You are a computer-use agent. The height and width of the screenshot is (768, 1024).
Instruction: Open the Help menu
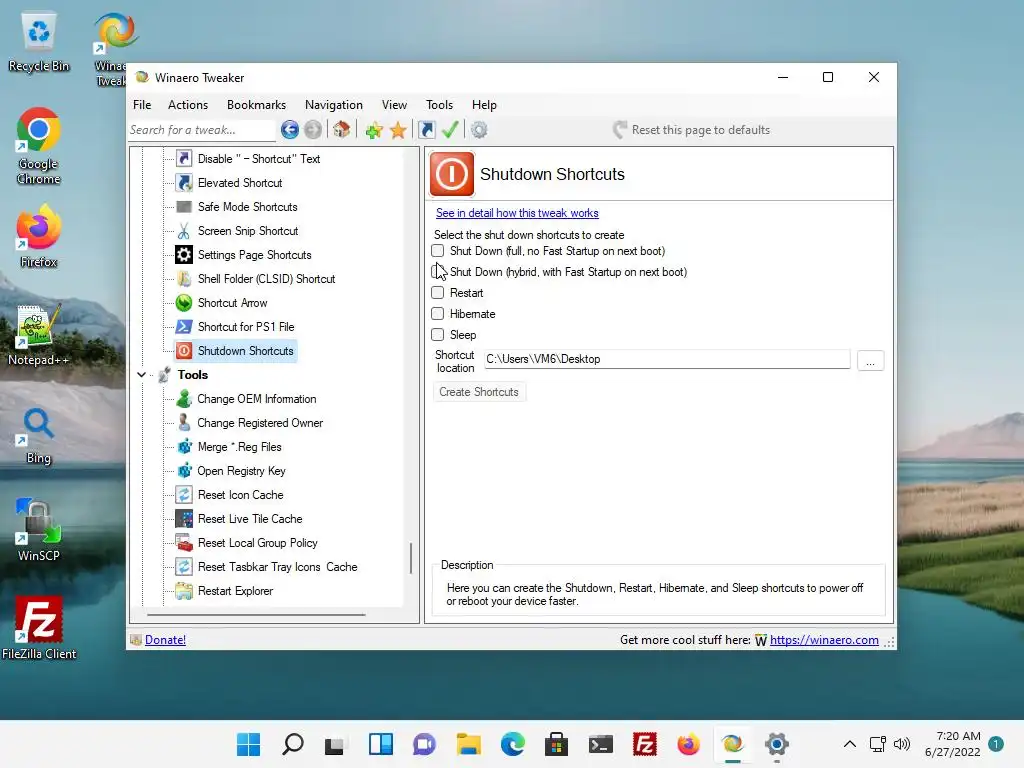(x=484, y=104)
